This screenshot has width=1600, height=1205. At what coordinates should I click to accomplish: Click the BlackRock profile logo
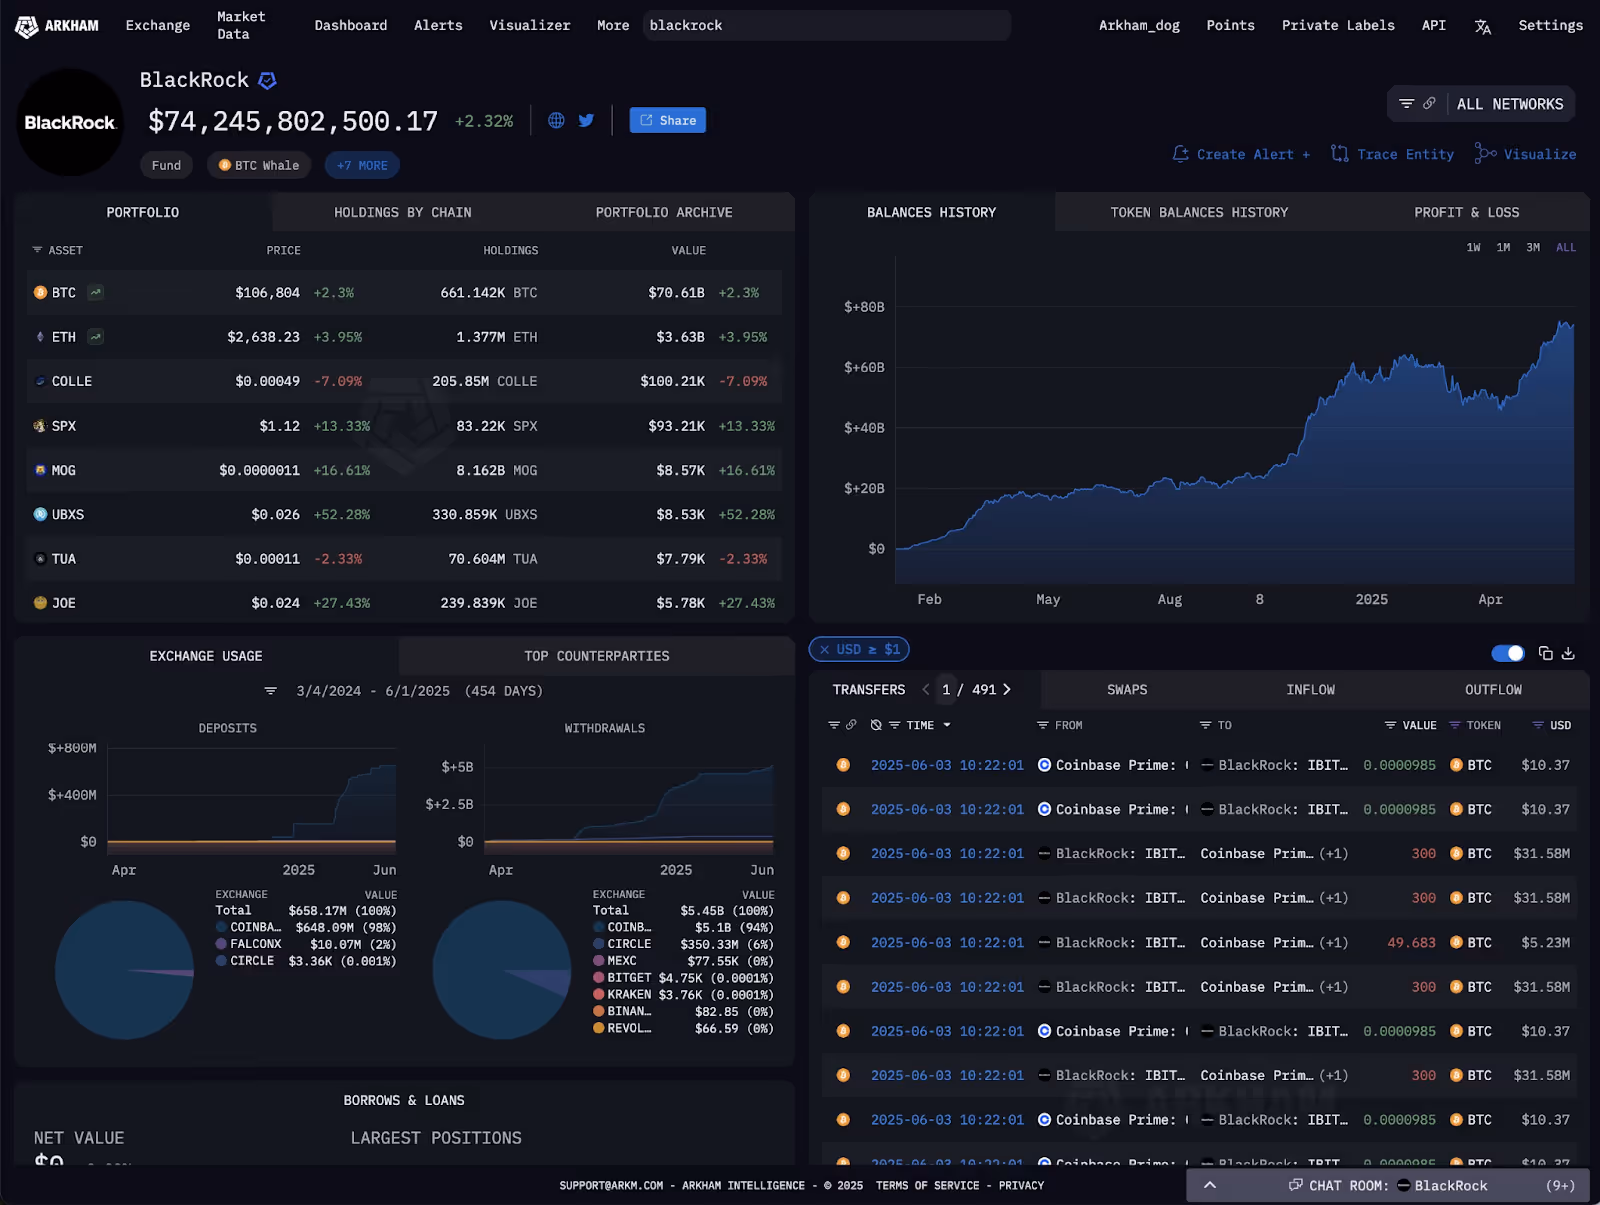pyautogui.click(x=70, y=122)
